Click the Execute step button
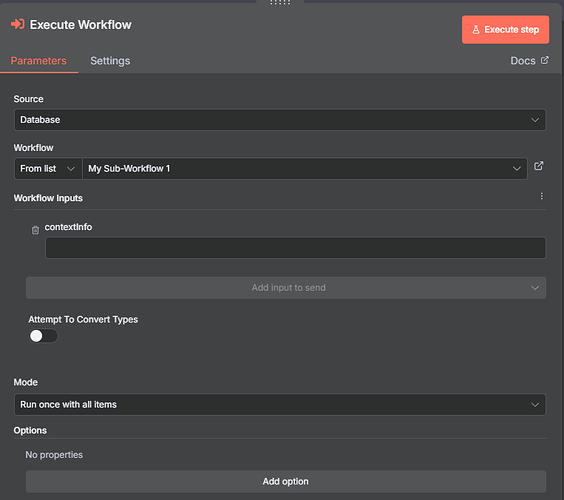Viewport: 564px width, 500px height. 505,29
